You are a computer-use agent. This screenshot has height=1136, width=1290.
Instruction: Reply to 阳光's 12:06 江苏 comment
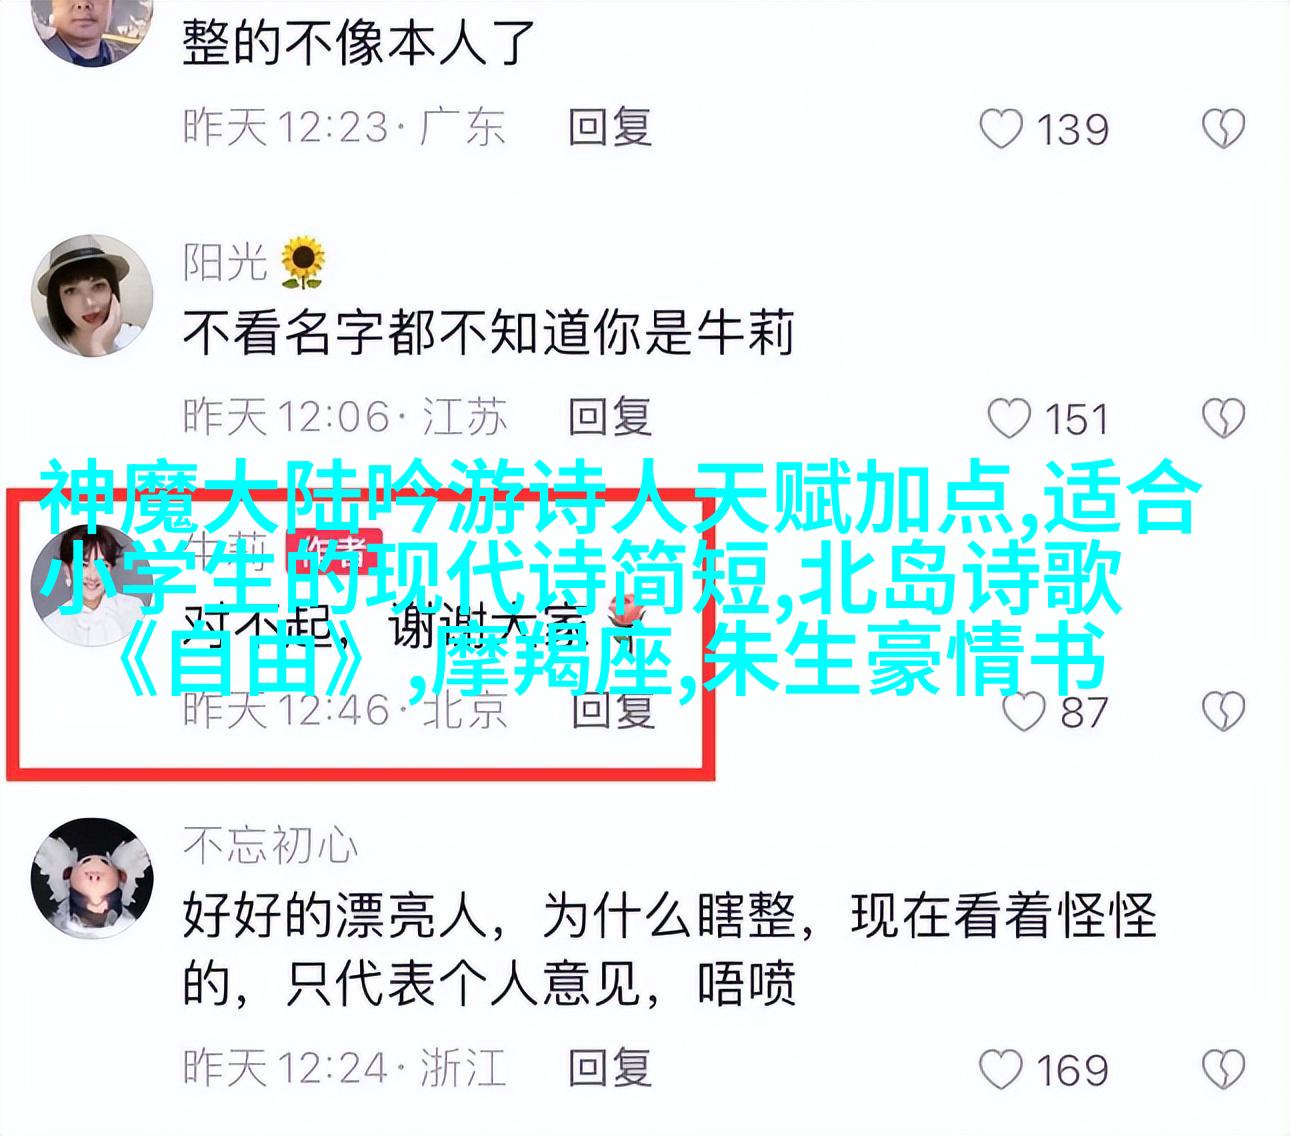coord(610,417)
